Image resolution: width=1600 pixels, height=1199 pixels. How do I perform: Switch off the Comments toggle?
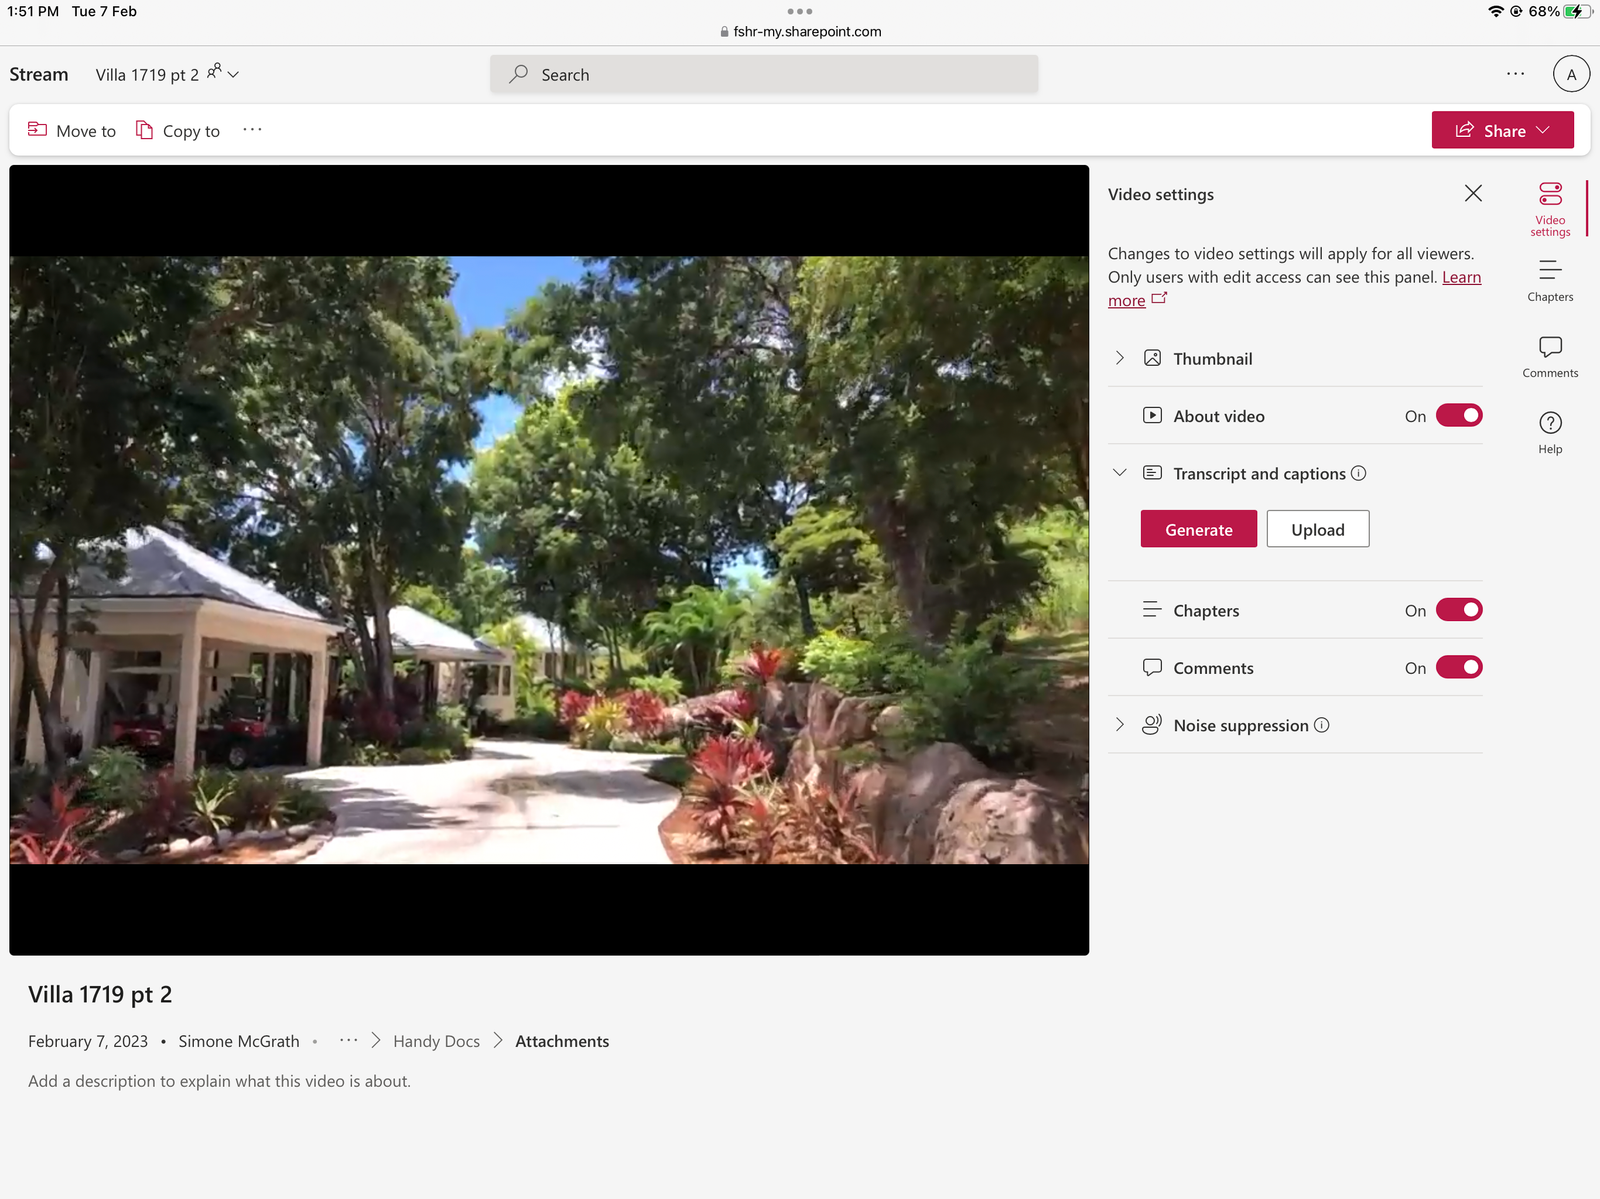[x=1459, y=667]
